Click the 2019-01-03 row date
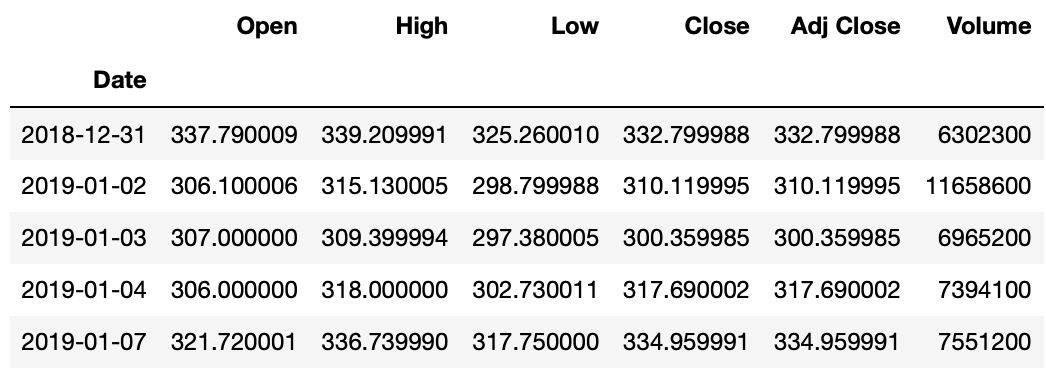 83,237
